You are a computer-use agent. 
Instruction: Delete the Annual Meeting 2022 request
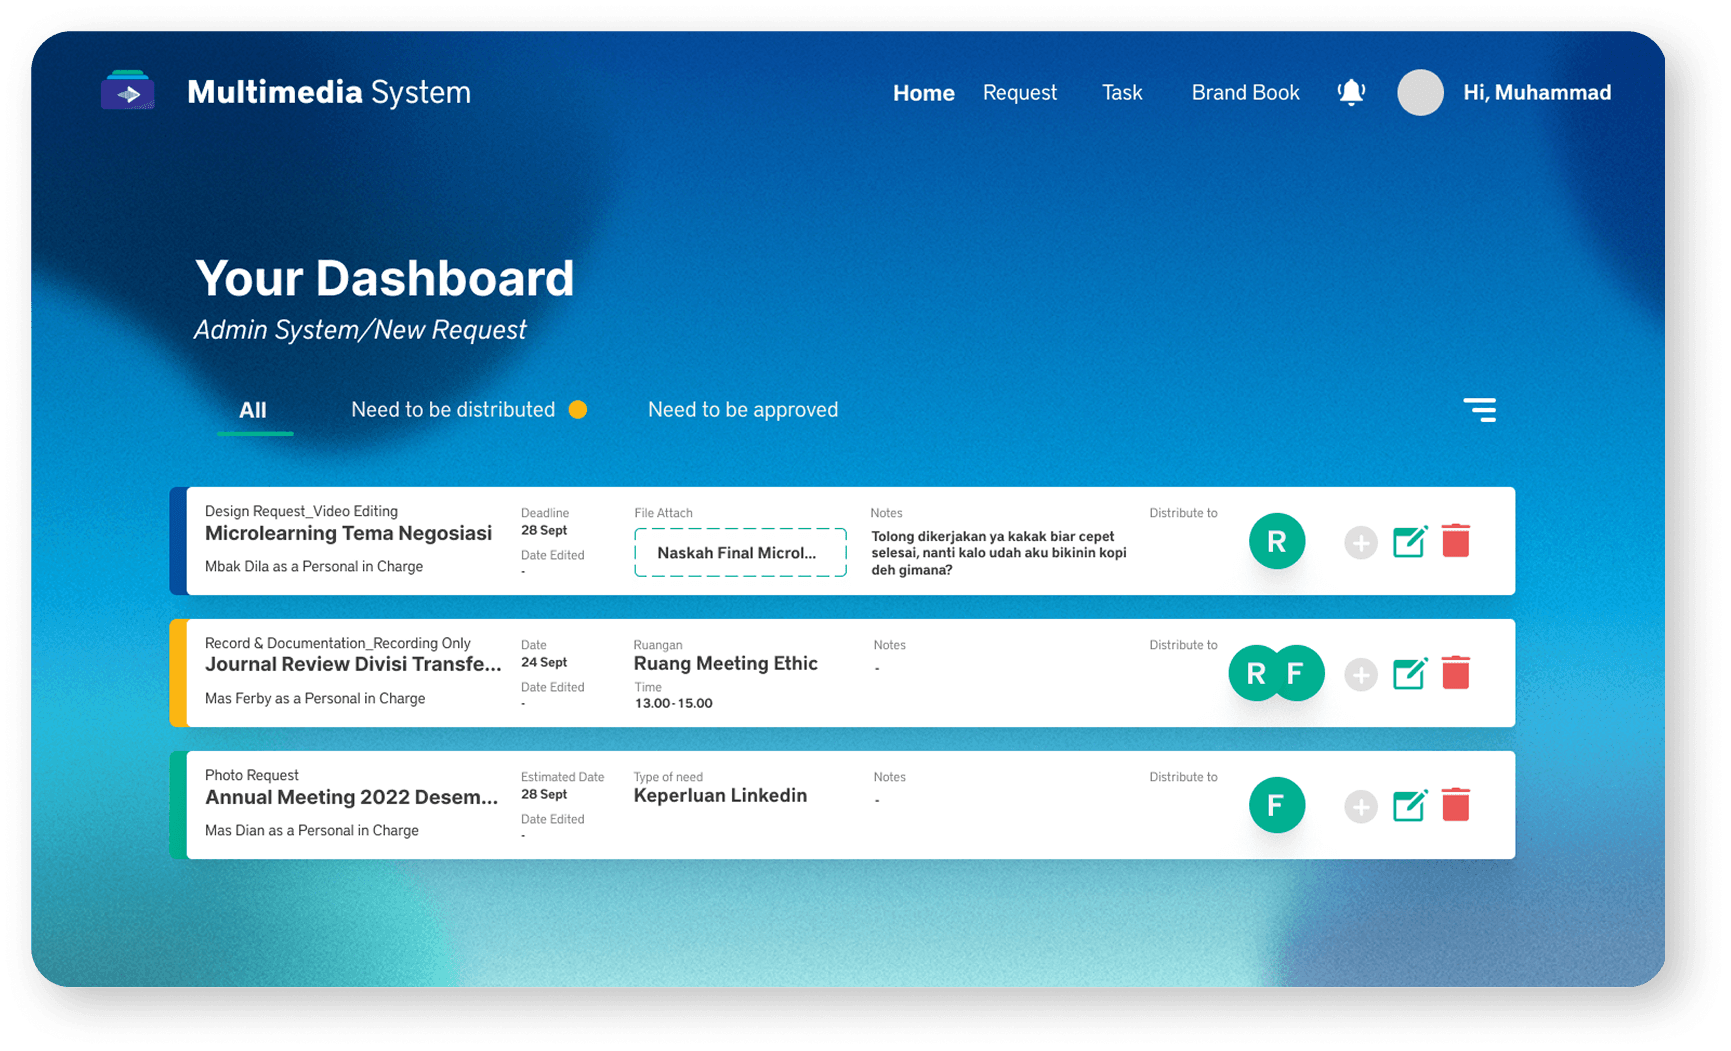(1456, 805)
